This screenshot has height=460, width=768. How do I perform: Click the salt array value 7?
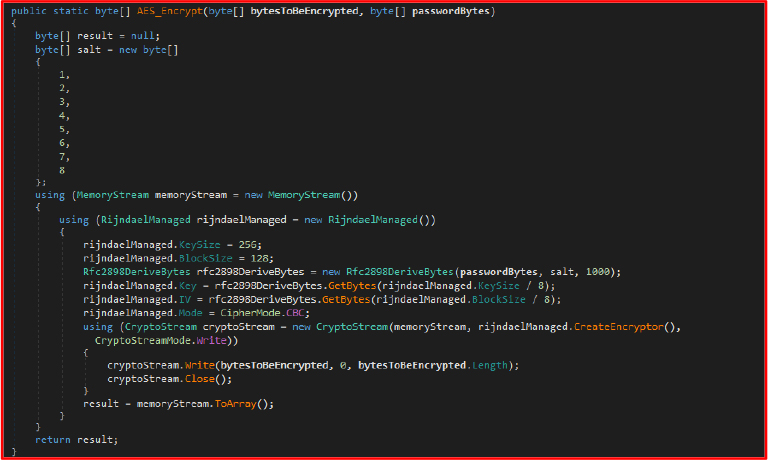[x=62, y=157]
